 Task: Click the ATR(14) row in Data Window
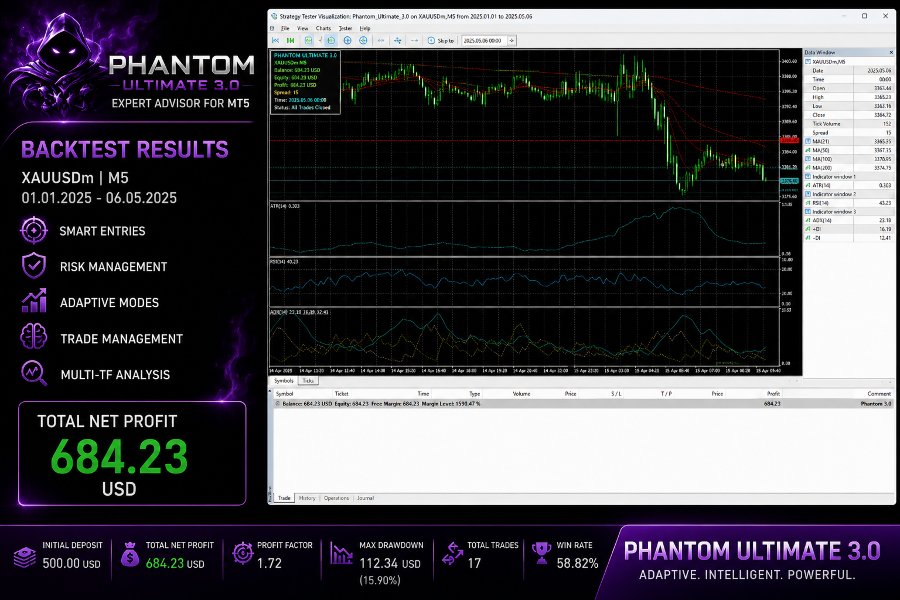click(848, 185)
